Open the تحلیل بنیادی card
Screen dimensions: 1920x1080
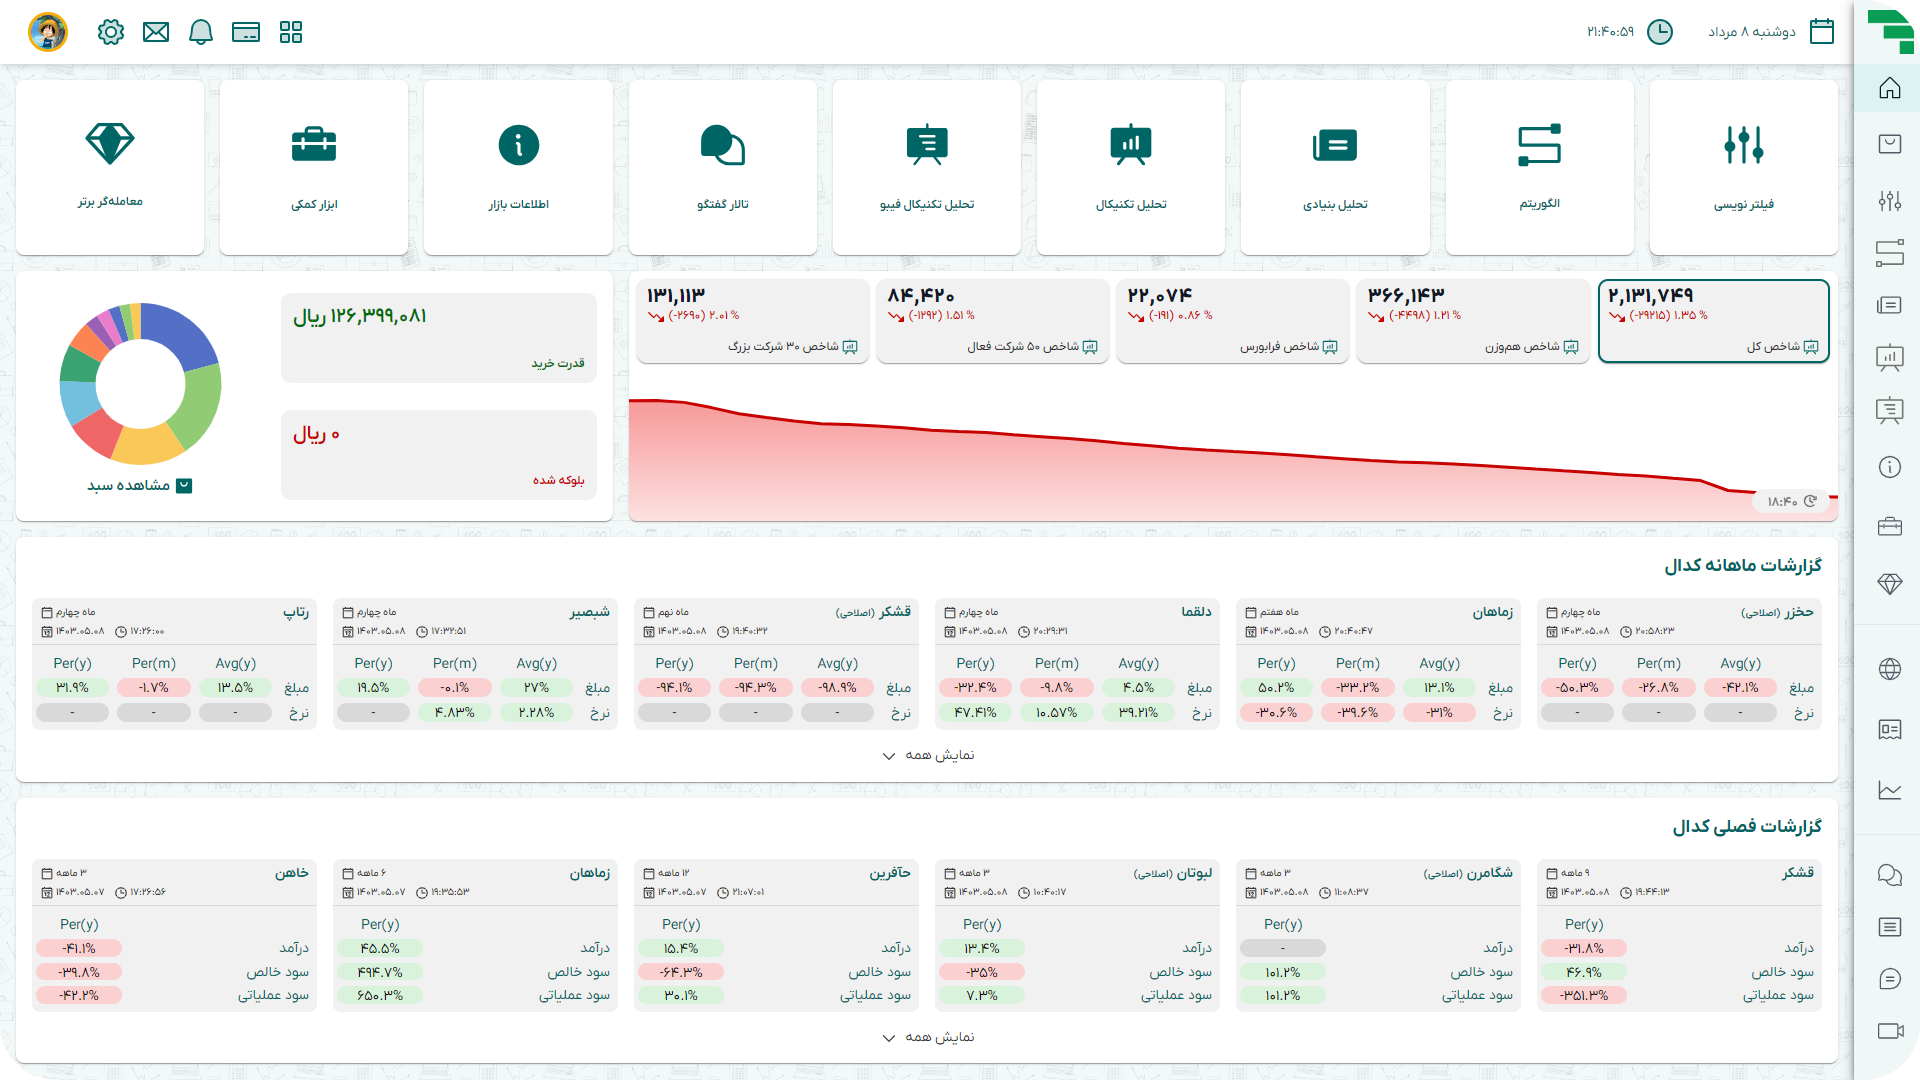pyautogui.click(x=1335, y=167)
